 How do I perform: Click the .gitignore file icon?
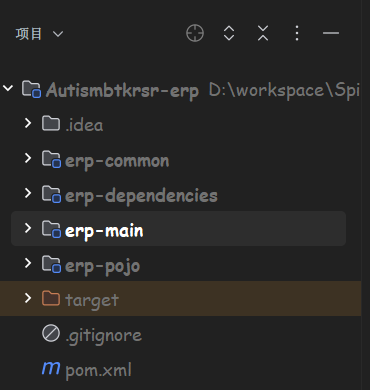click(51, 333)
